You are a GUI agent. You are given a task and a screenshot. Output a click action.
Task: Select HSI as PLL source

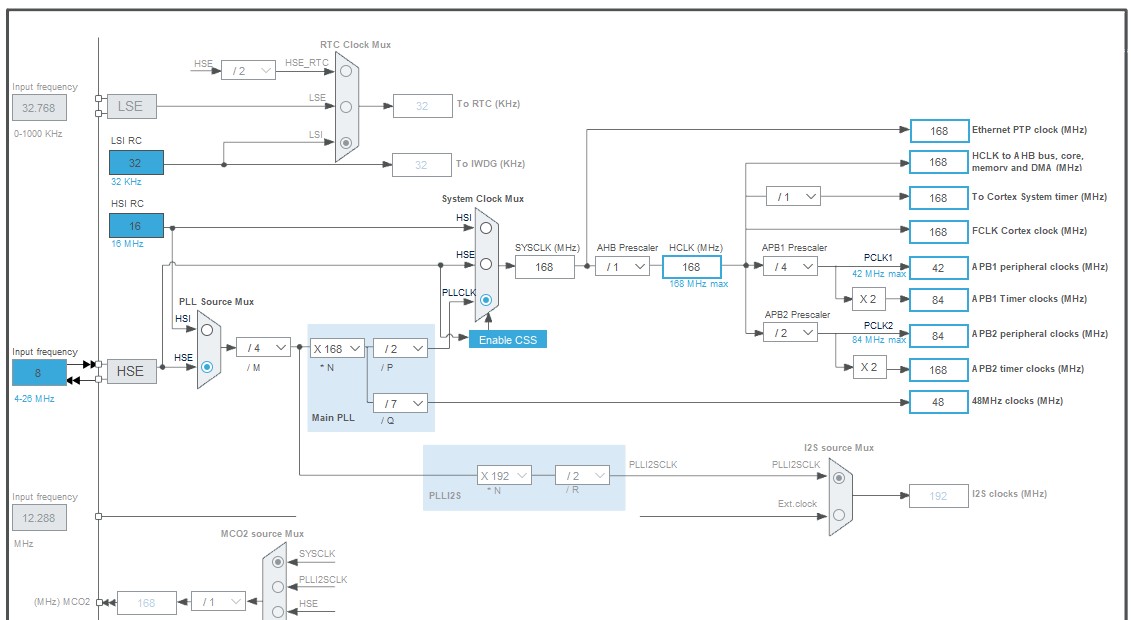tap(207, 329)
